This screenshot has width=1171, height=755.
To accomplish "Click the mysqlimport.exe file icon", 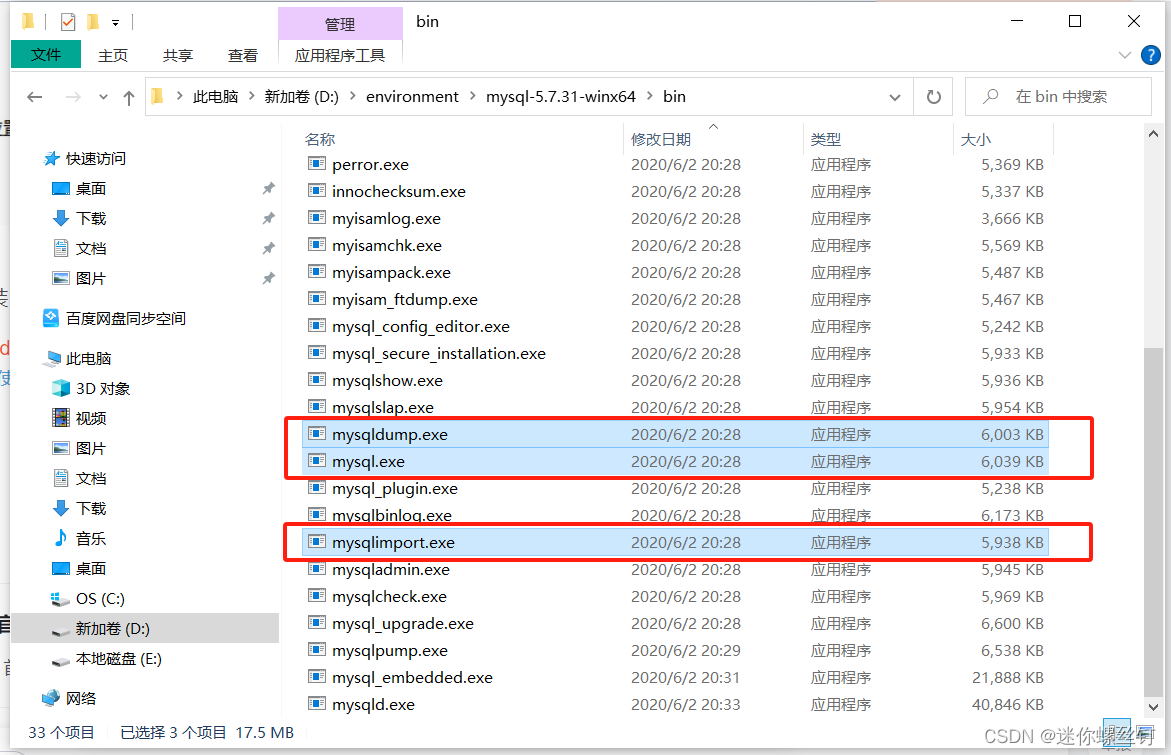I will [x=317, y=541].
